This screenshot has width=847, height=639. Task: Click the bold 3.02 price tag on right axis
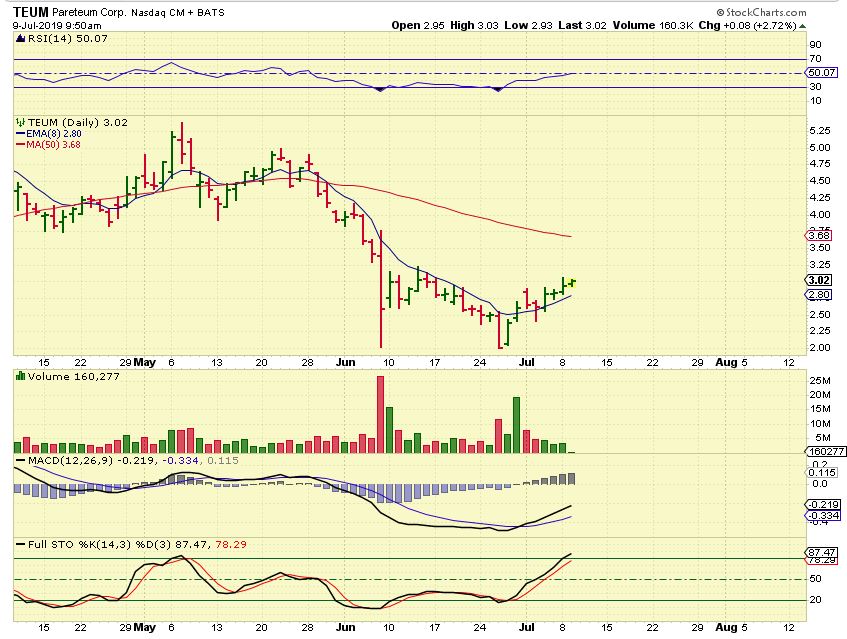click(819, 280)
